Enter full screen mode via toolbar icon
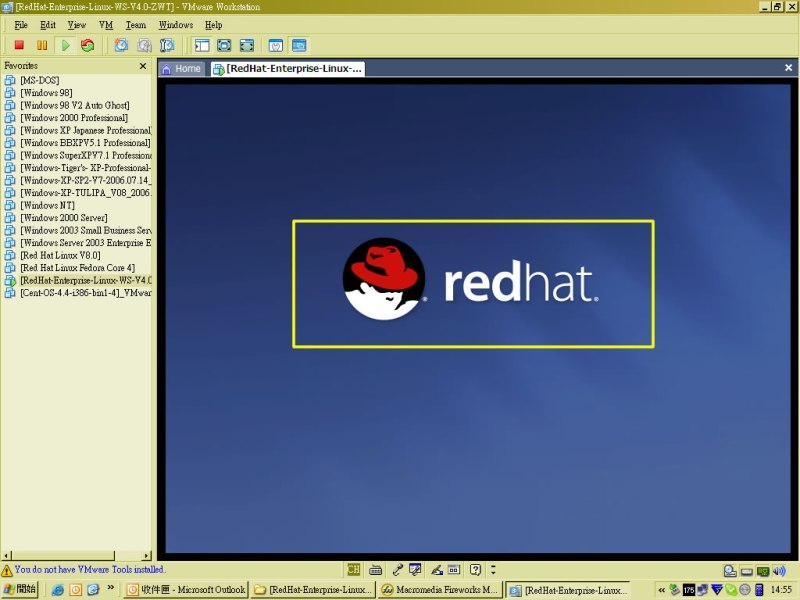 (246, 45)
